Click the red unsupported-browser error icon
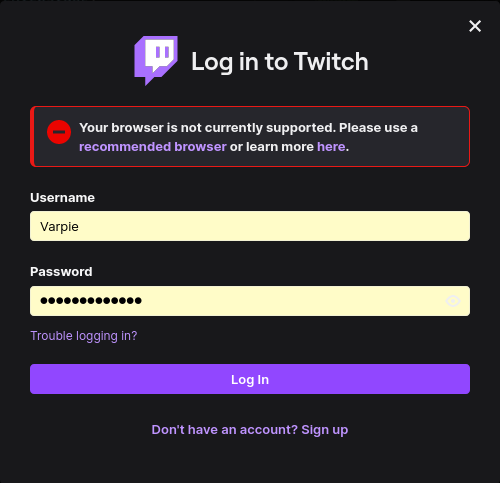This screenshot has width=500, height=483. point(59,132)
